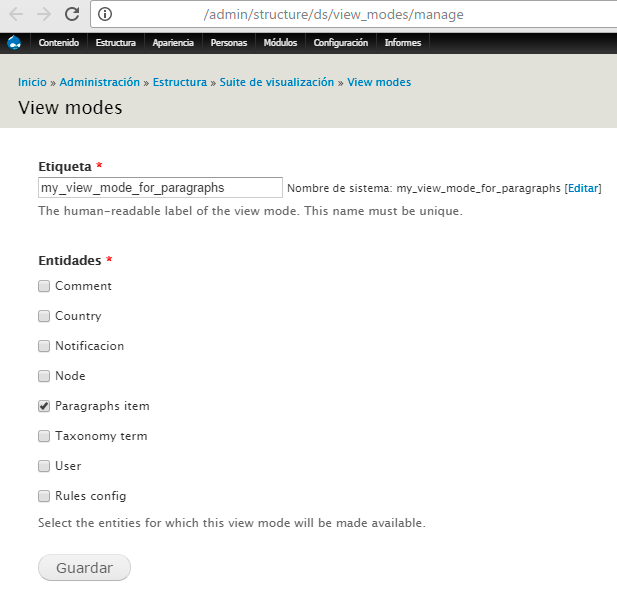Viewport: 617px width, 603px height.
Task: Open the Estructura admin menu
Action: coord(116,43)
